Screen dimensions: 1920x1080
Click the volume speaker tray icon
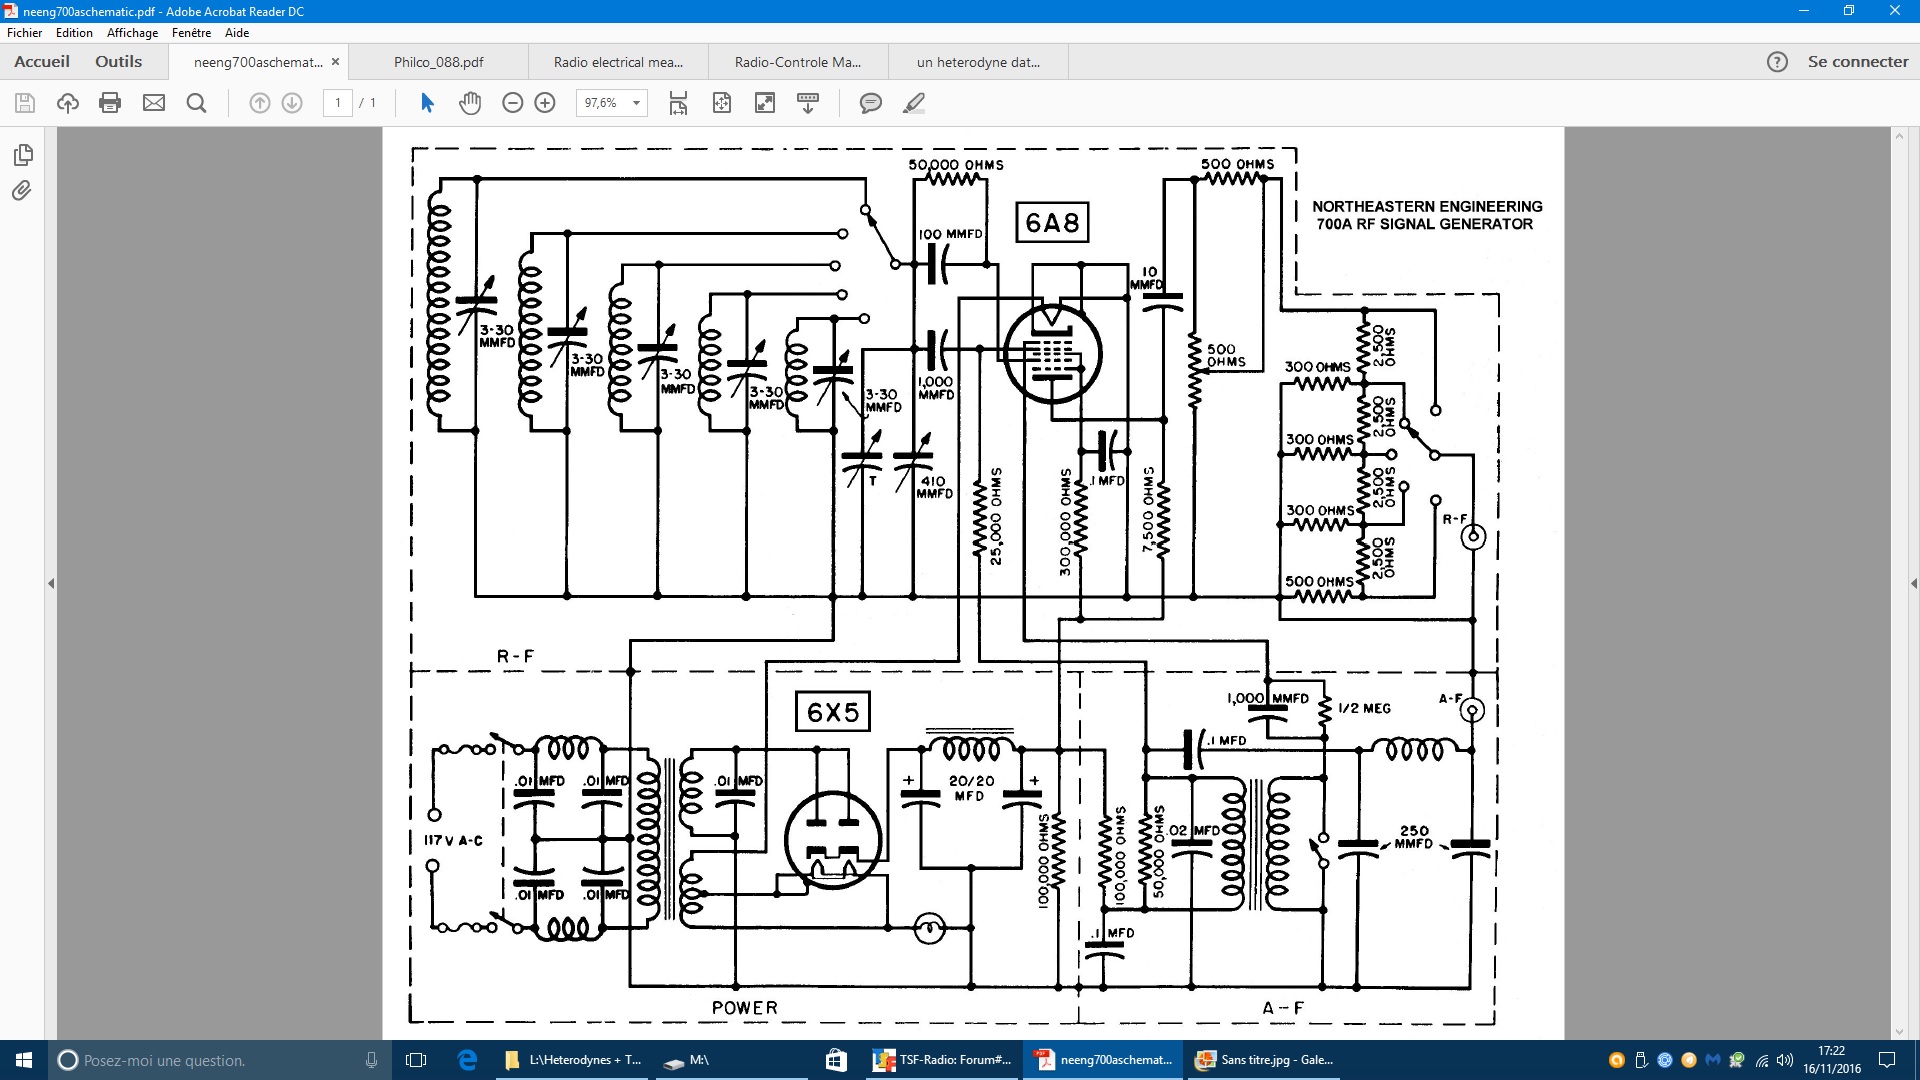pyautogui.click(x=1785, y=1060)
